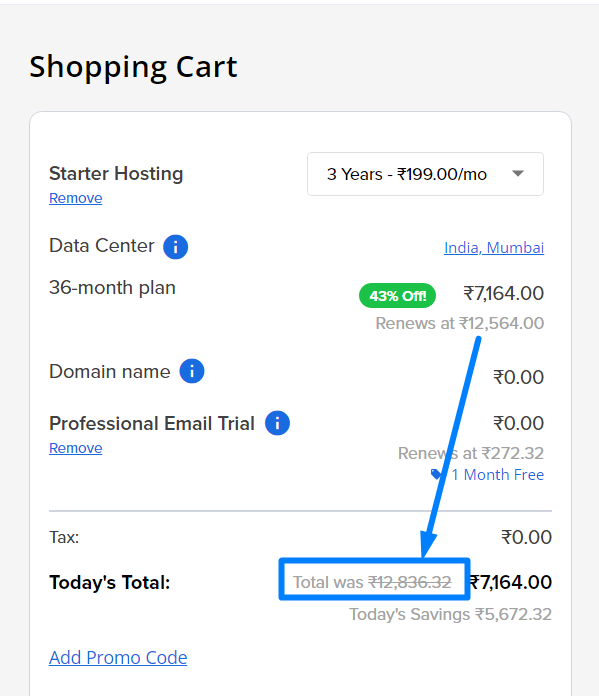Screen dimensions: 599x696
Task: Select the 43% Off! badge
Action: pyautogui.click(x=397, y=296)
